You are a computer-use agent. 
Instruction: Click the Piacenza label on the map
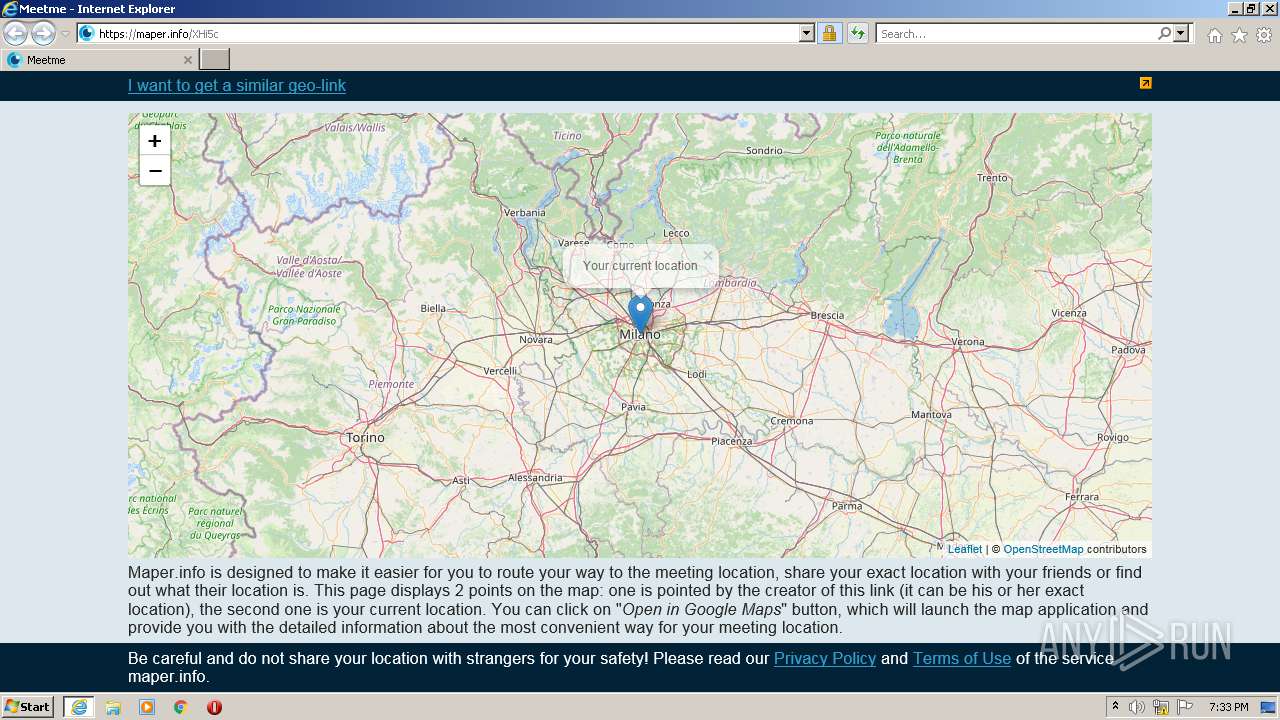click(x=732, y=442)
